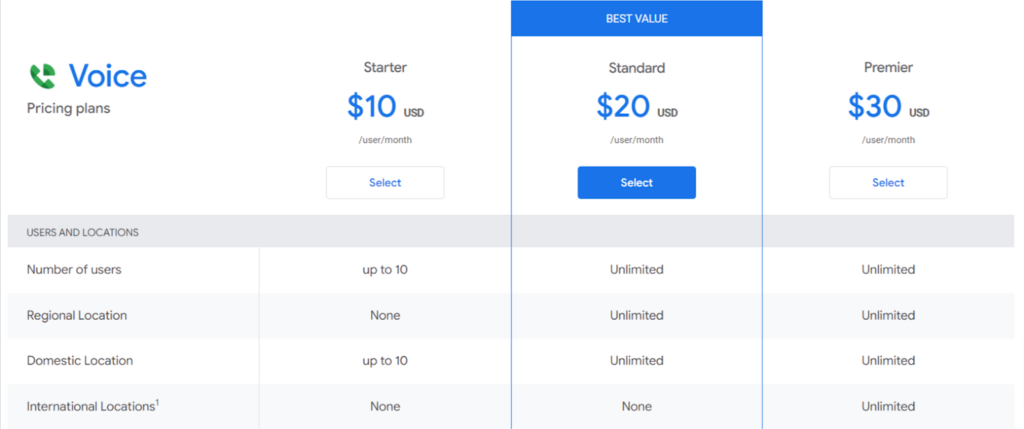Viewport: 1024px width, 429px height.
Task: Click the Standard plan heading
Action: click(636, 68)
